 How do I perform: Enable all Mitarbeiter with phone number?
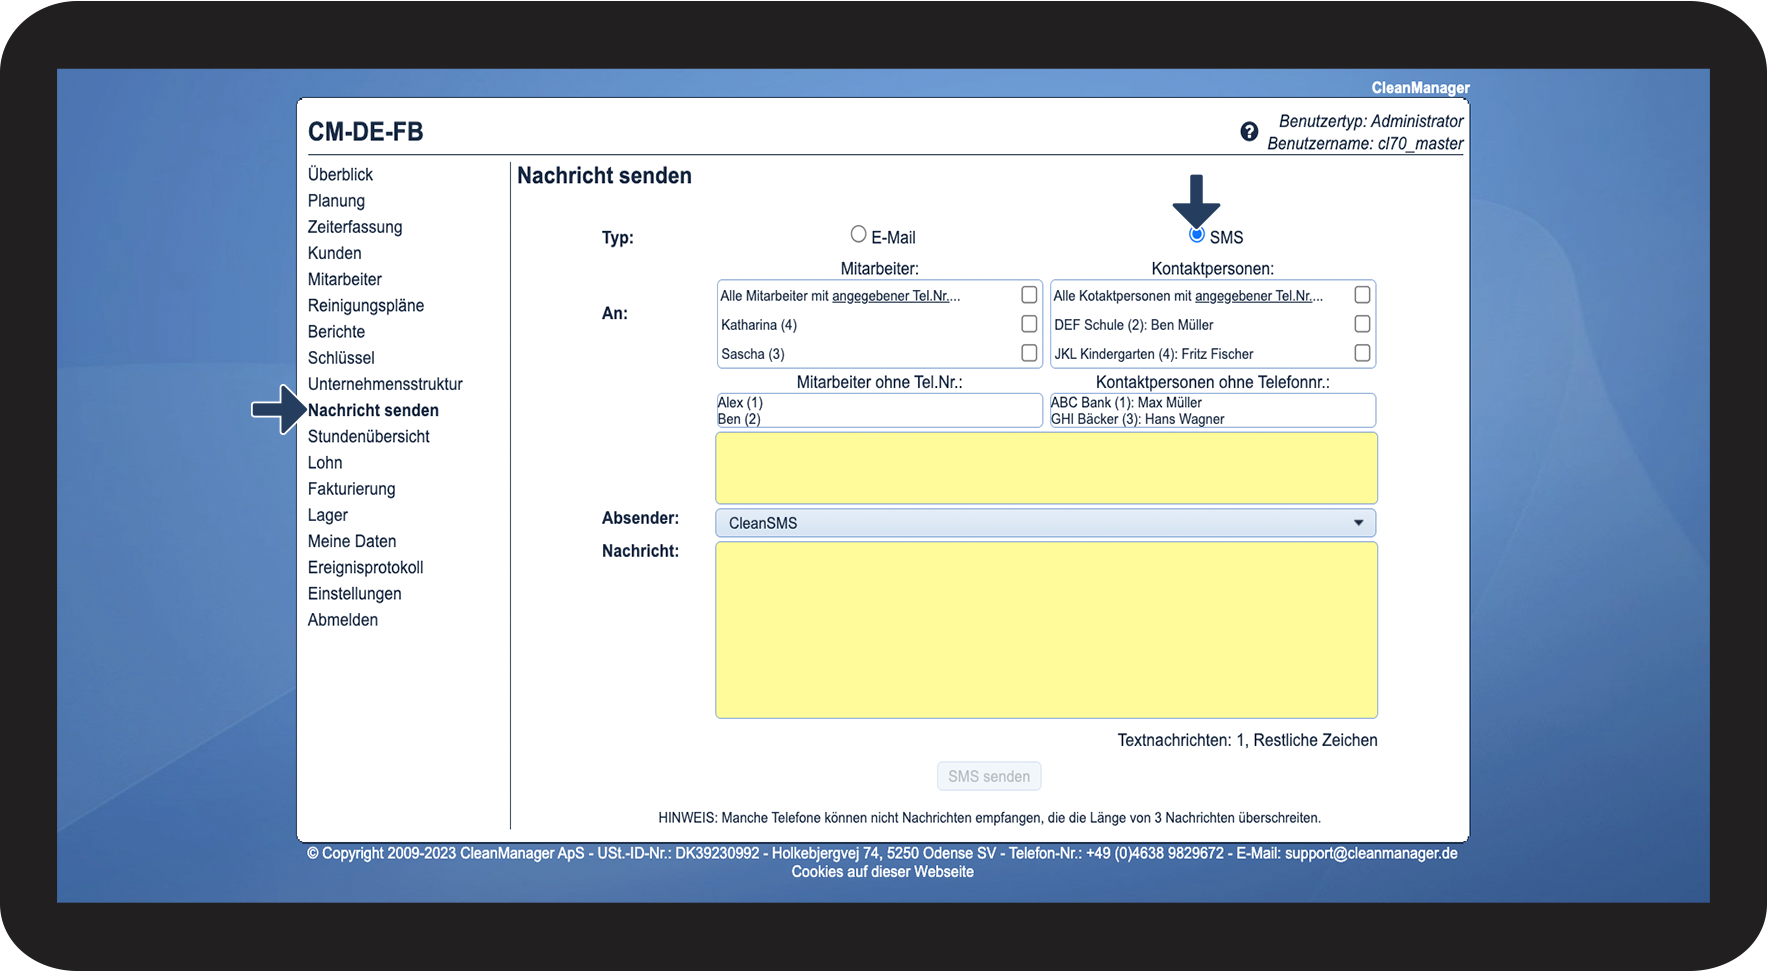click(1028, 295)
